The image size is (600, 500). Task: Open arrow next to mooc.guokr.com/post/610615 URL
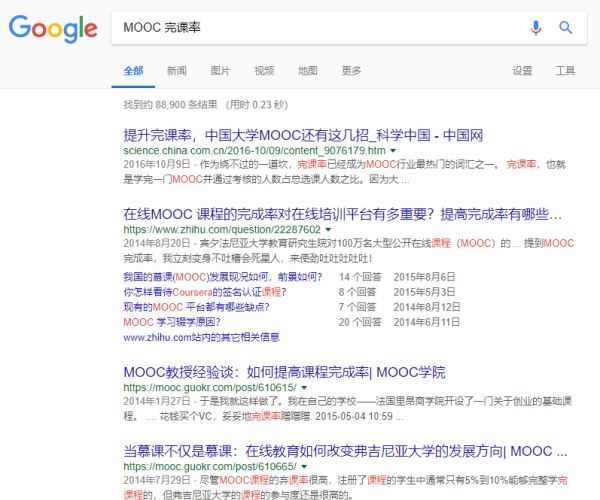(x=305, y=388)
